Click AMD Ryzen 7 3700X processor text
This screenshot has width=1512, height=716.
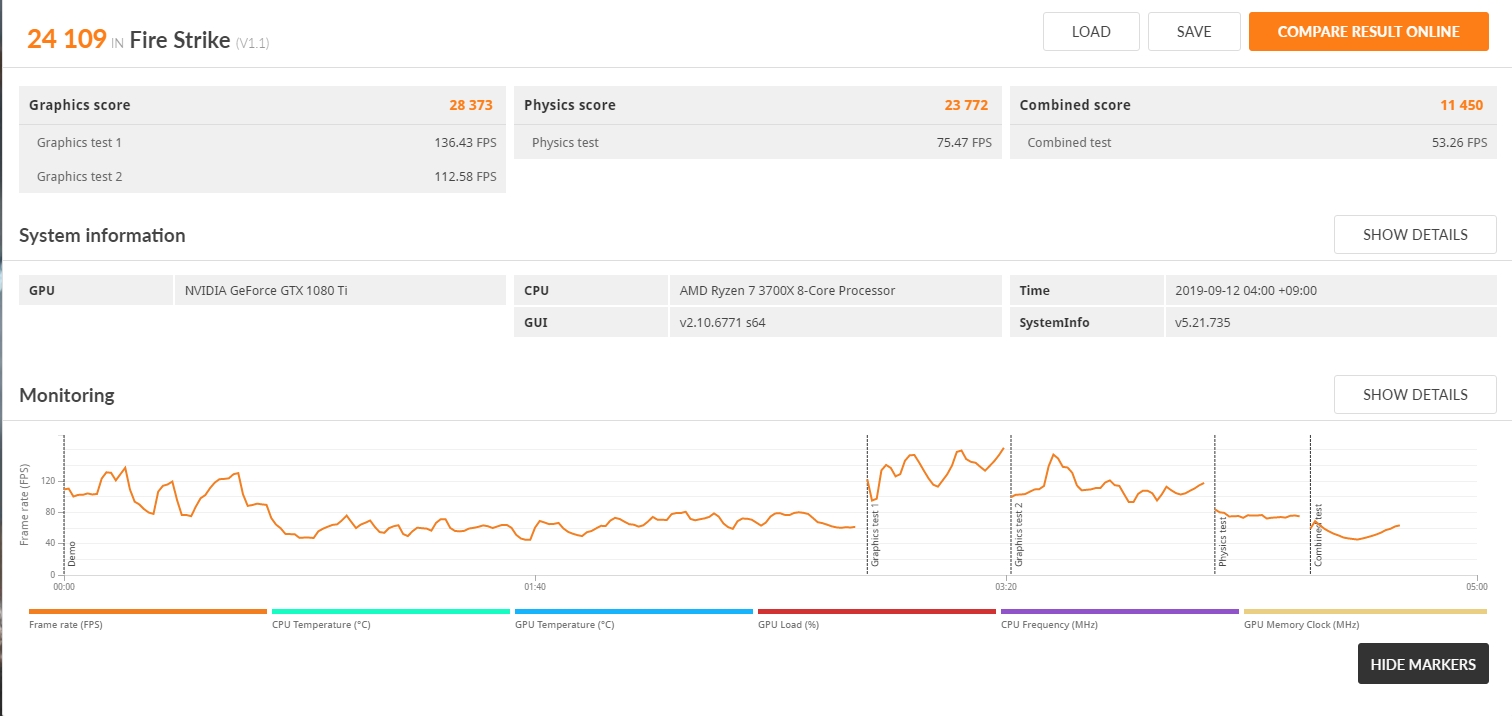(x=787, y=290)
